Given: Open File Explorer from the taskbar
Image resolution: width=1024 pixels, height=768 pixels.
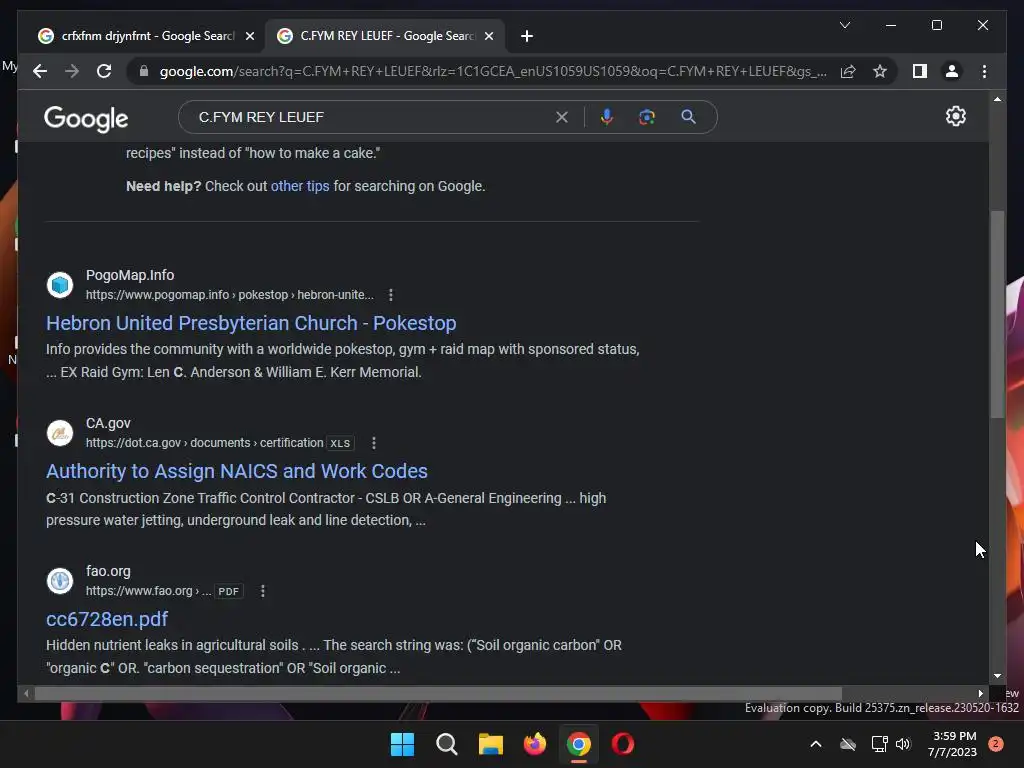Looking at the screenshot, I should pos(490,744).
